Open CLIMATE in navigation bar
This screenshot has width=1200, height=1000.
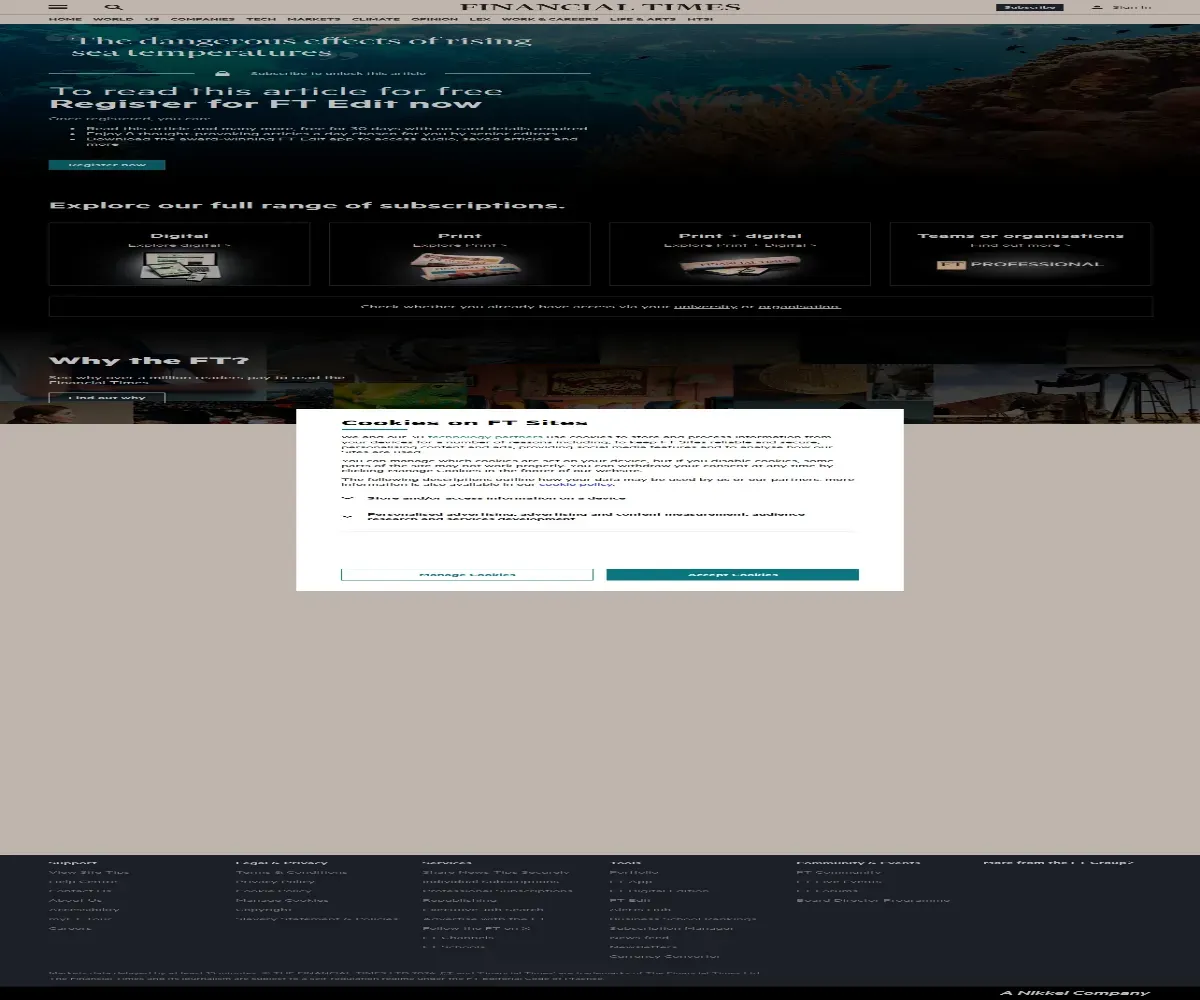click(x=376, y=19)
